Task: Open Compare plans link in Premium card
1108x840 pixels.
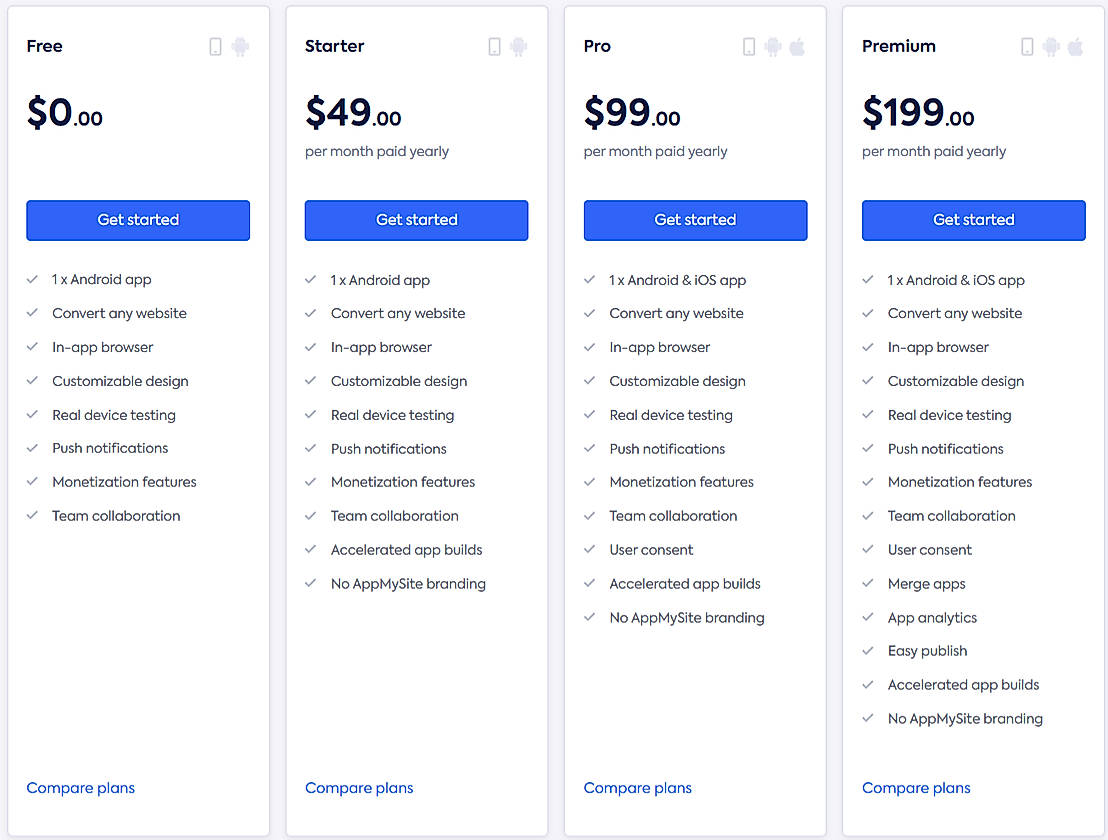Action: [916, 788]
